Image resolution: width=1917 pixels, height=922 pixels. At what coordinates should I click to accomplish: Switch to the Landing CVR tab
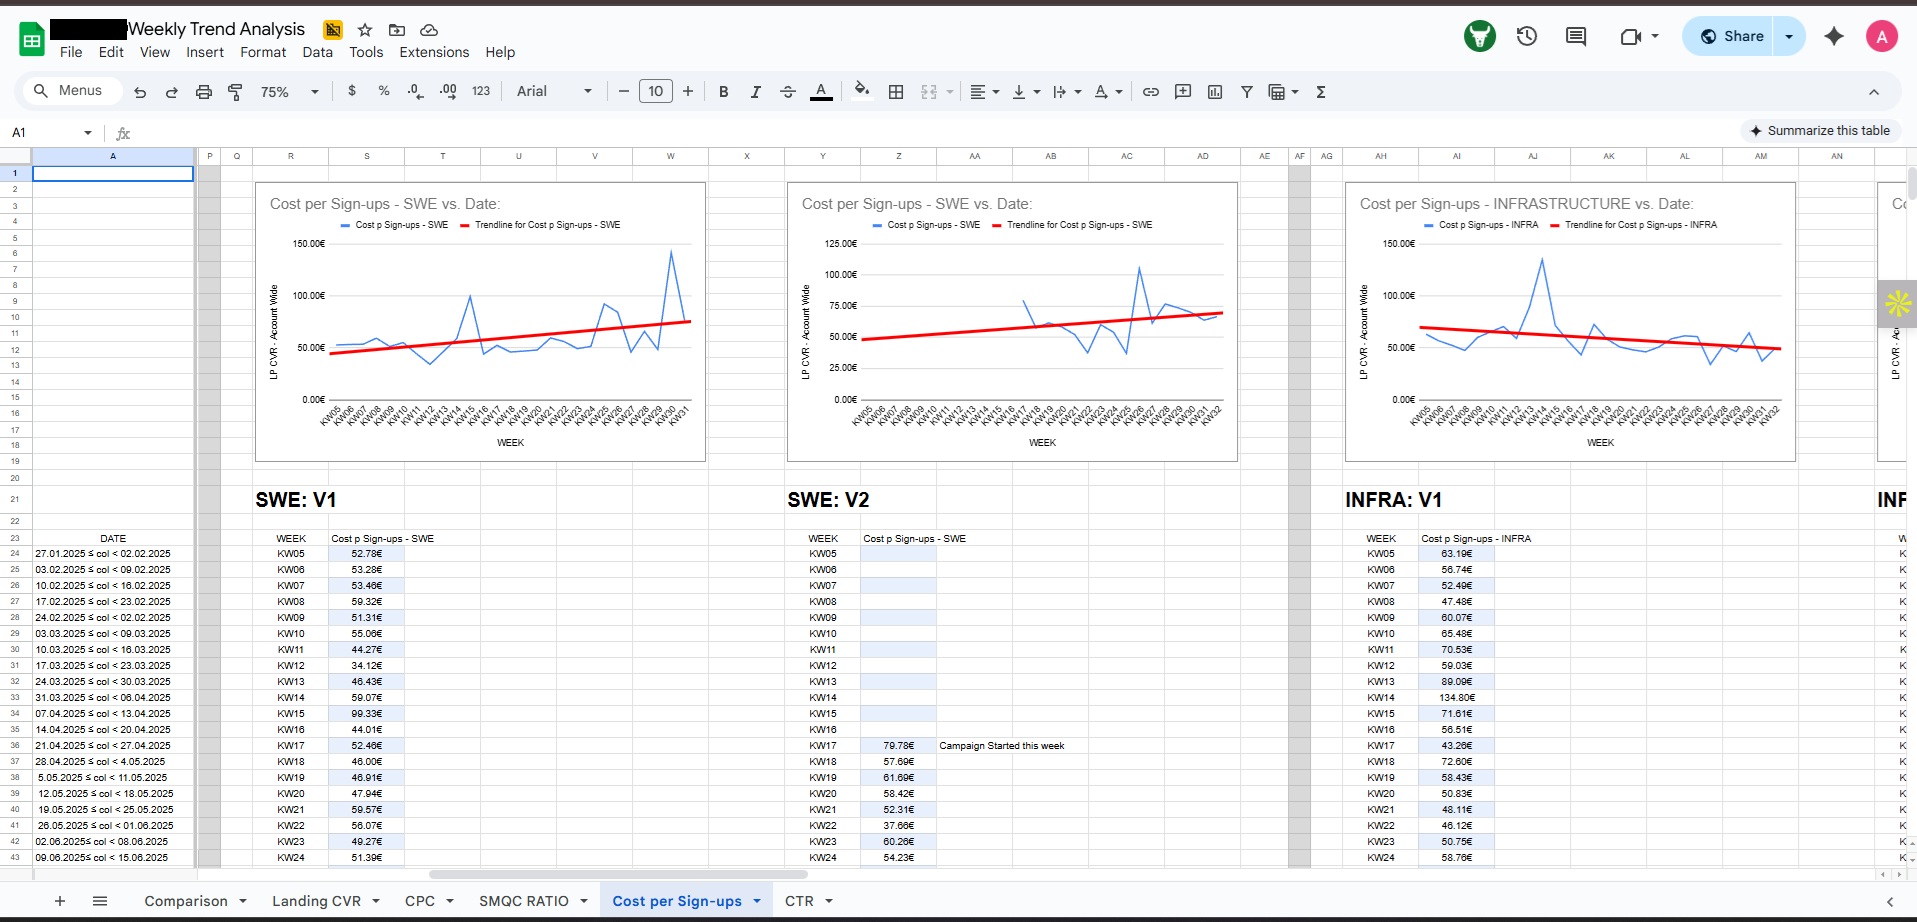(316, 901)
